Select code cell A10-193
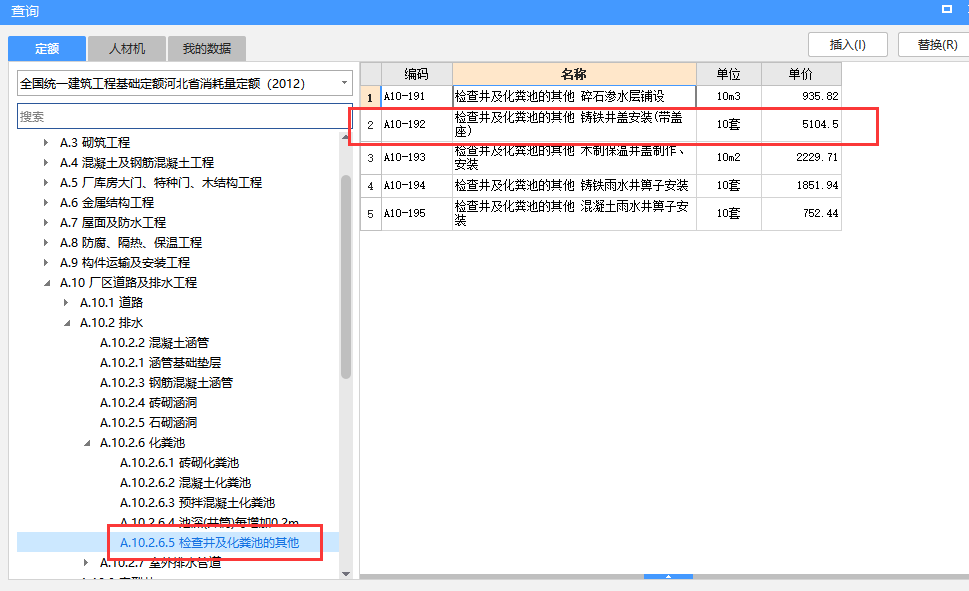 click(417, 158)
